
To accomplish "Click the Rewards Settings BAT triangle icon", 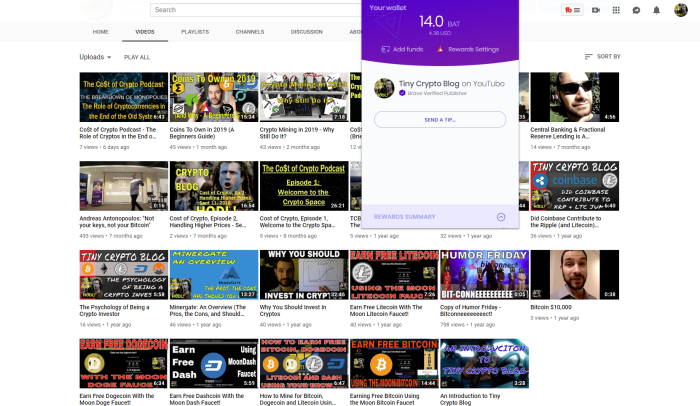I will (x=440, y=49).
